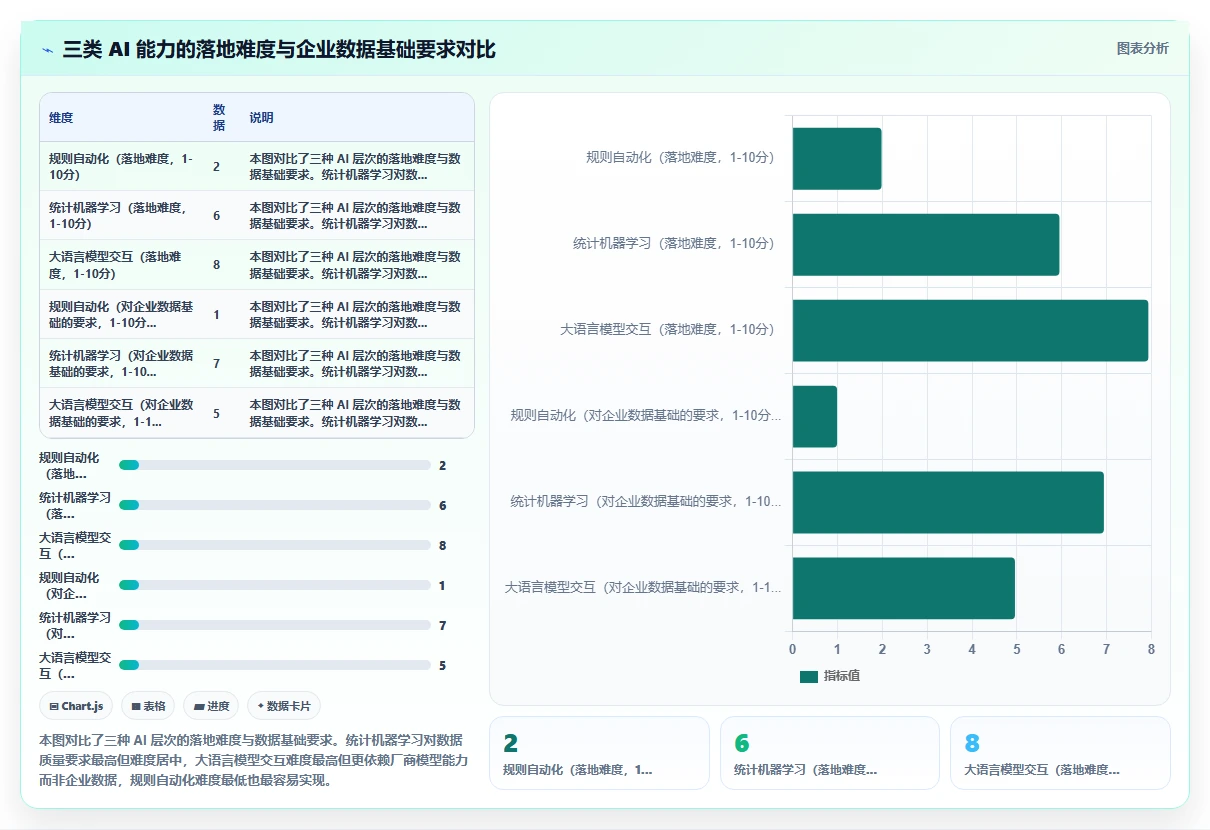Click the page title 三类 AI 能力的落地难度

[279, 50]
